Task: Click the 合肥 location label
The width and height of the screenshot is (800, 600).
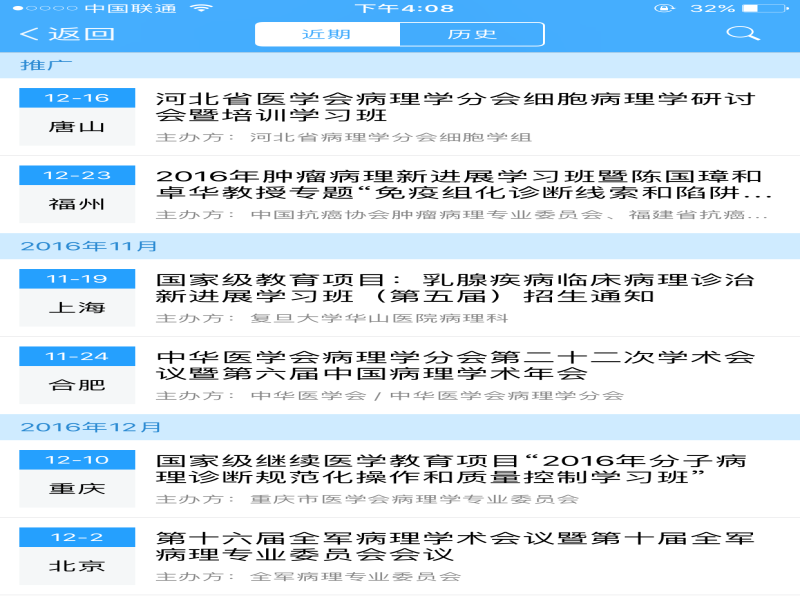Action: pos(77,385)
